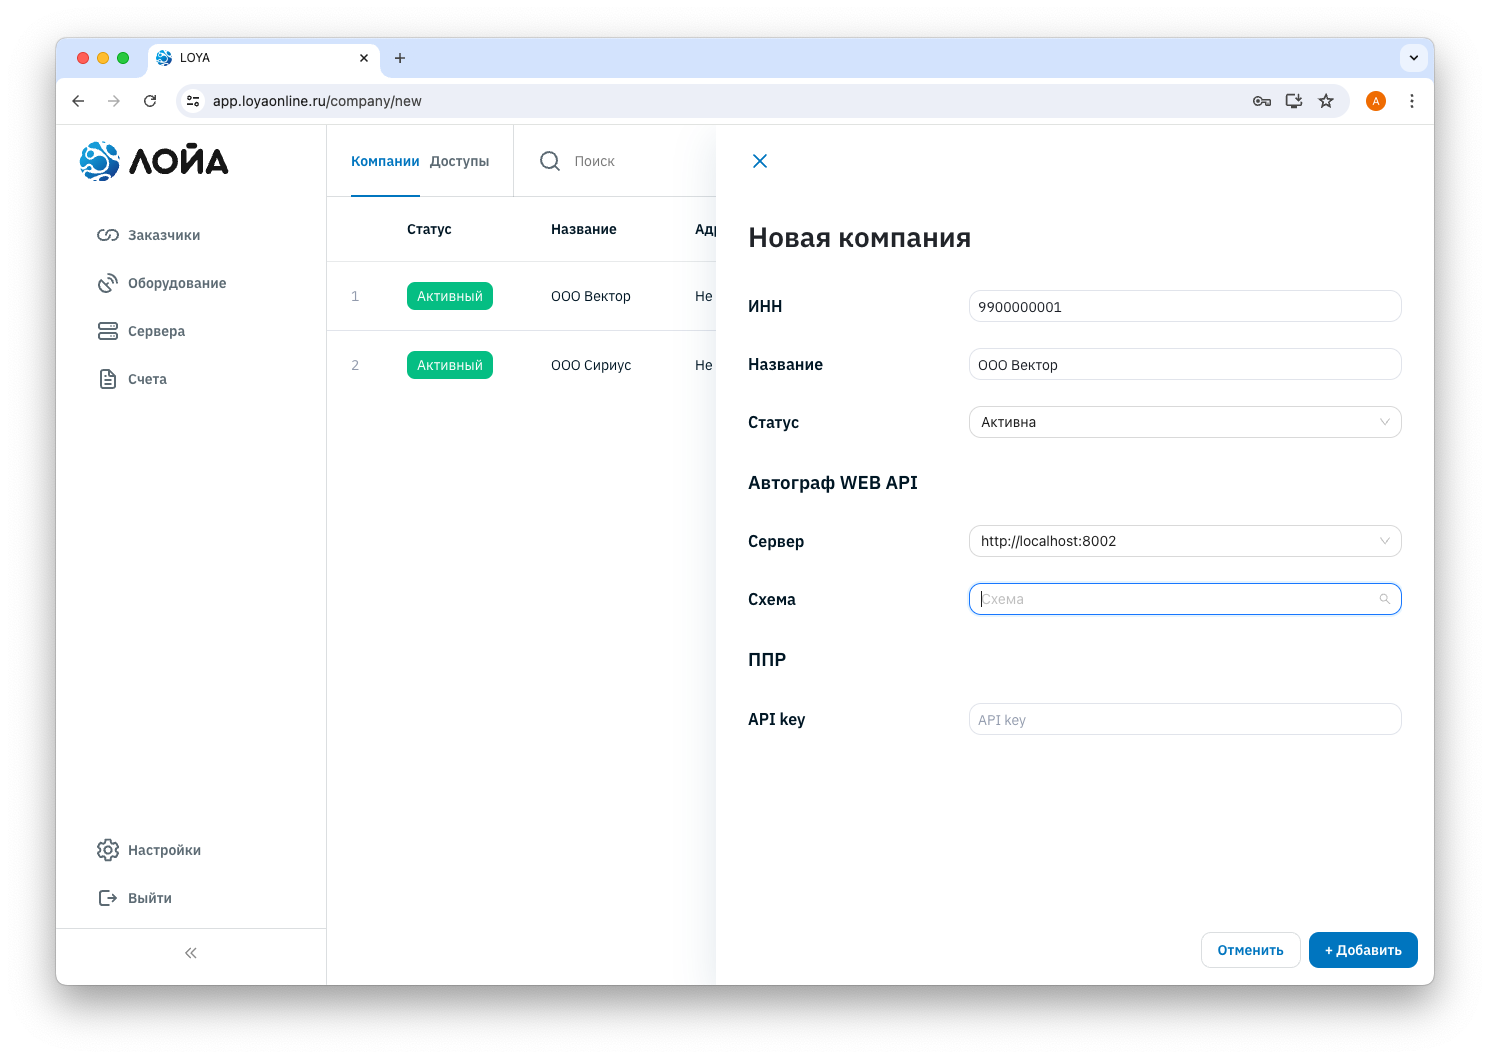1490x1059 pixels.
Task: Click Активный badge for ООО Вектор
Action: [x=450, y=296]
